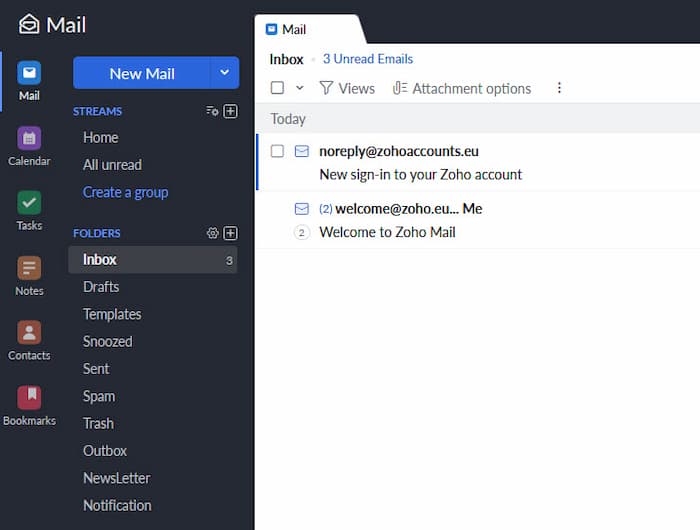Open the select-all checkbox dropdown chevron

click(299, 88)
